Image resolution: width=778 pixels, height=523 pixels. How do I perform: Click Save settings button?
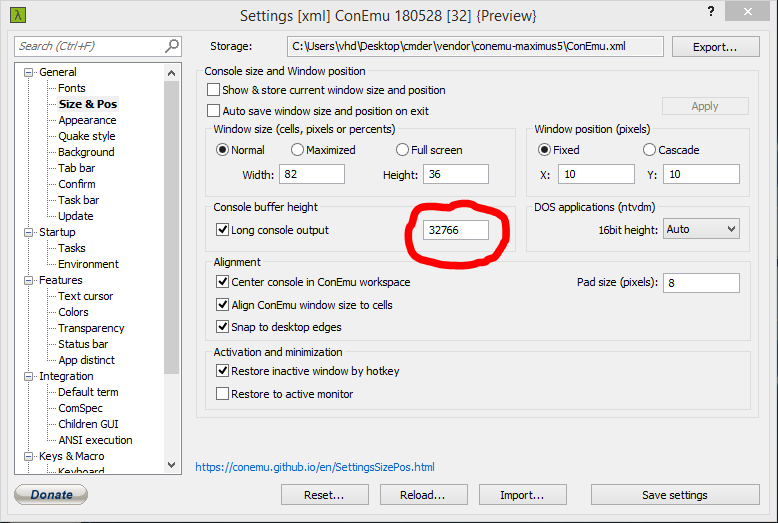[675, 495]
